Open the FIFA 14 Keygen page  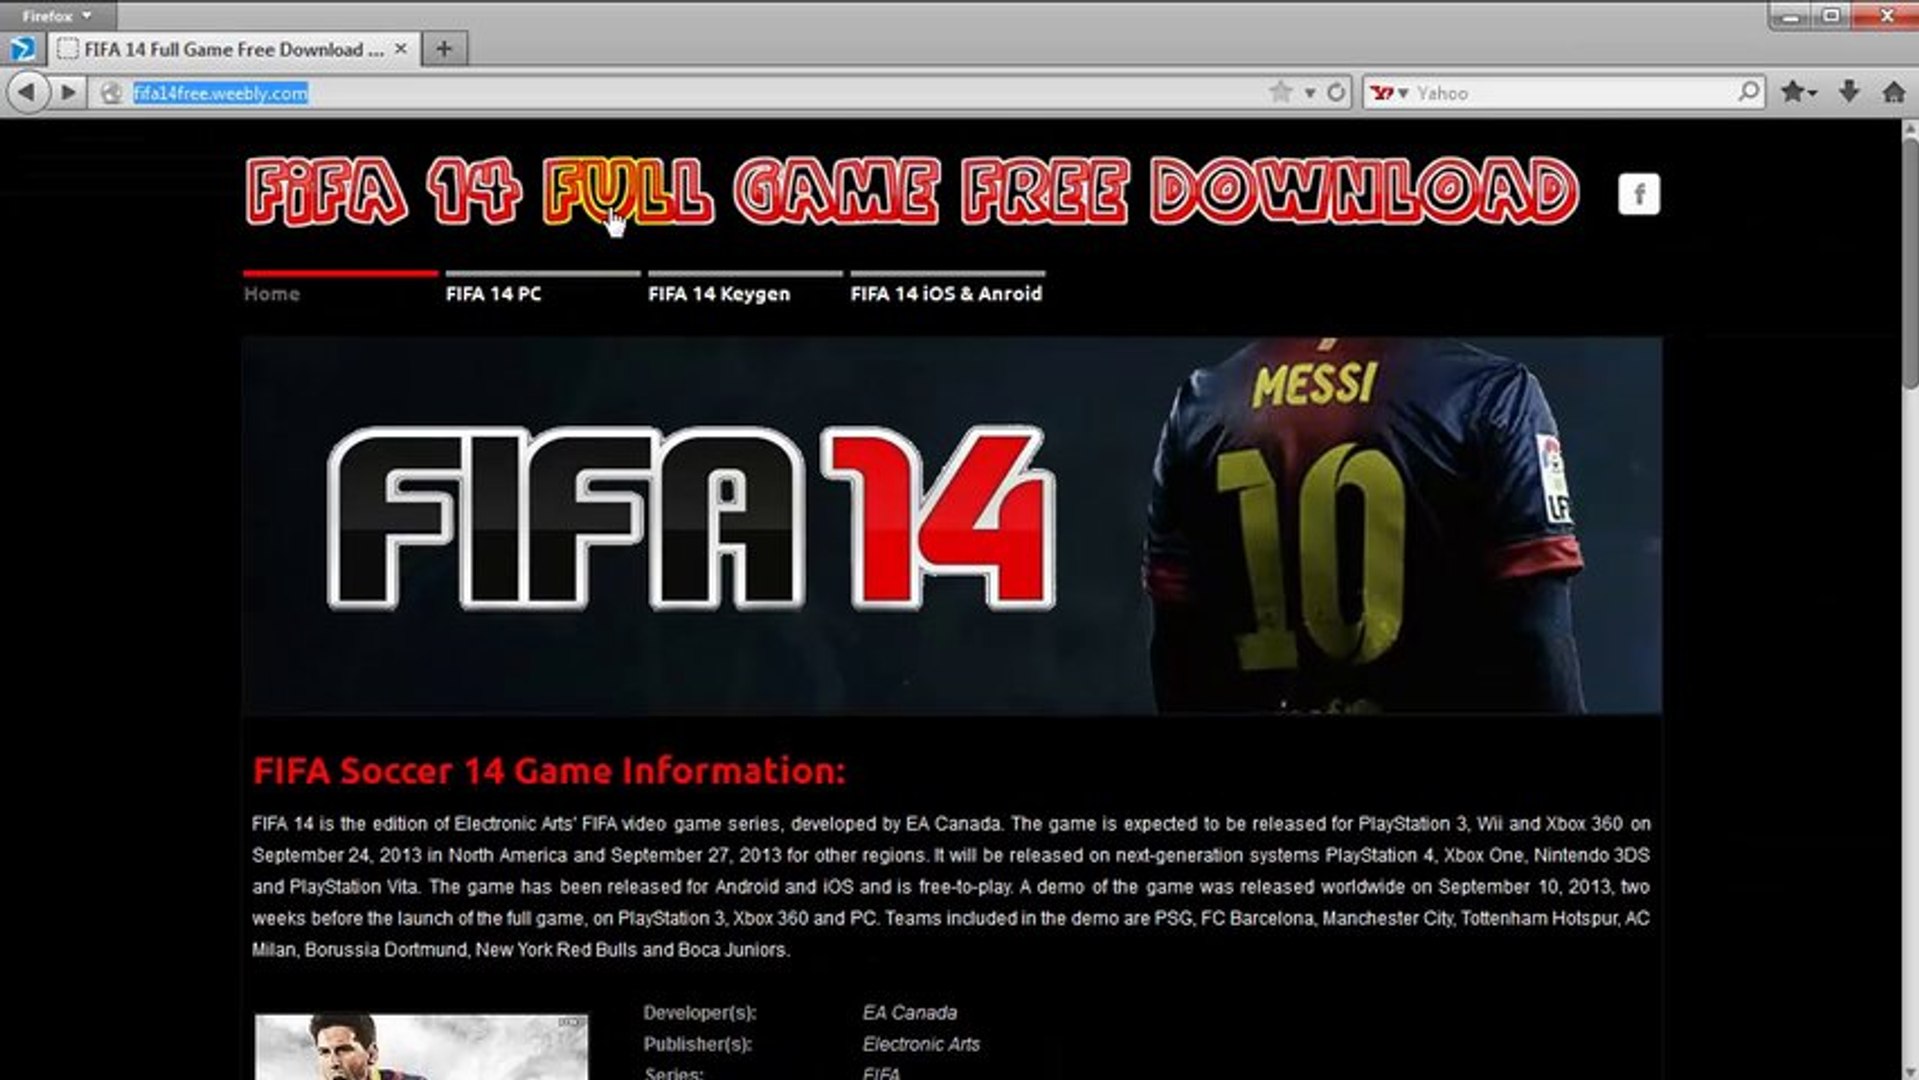tap(719, 294)
